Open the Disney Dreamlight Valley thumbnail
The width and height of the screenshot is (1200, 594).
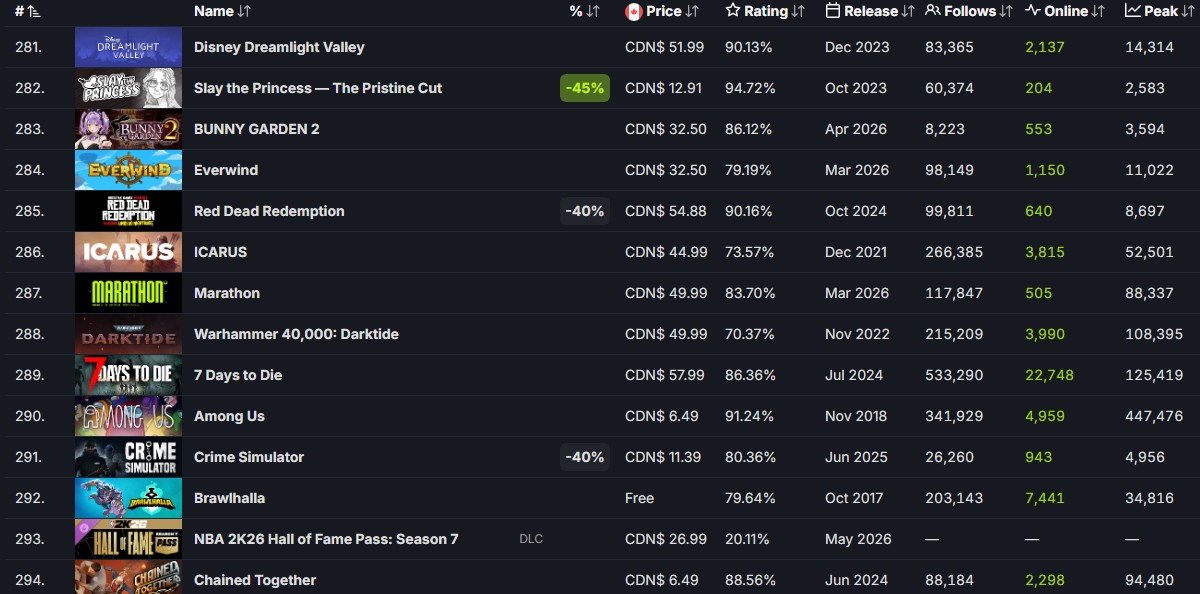[128, 47]
